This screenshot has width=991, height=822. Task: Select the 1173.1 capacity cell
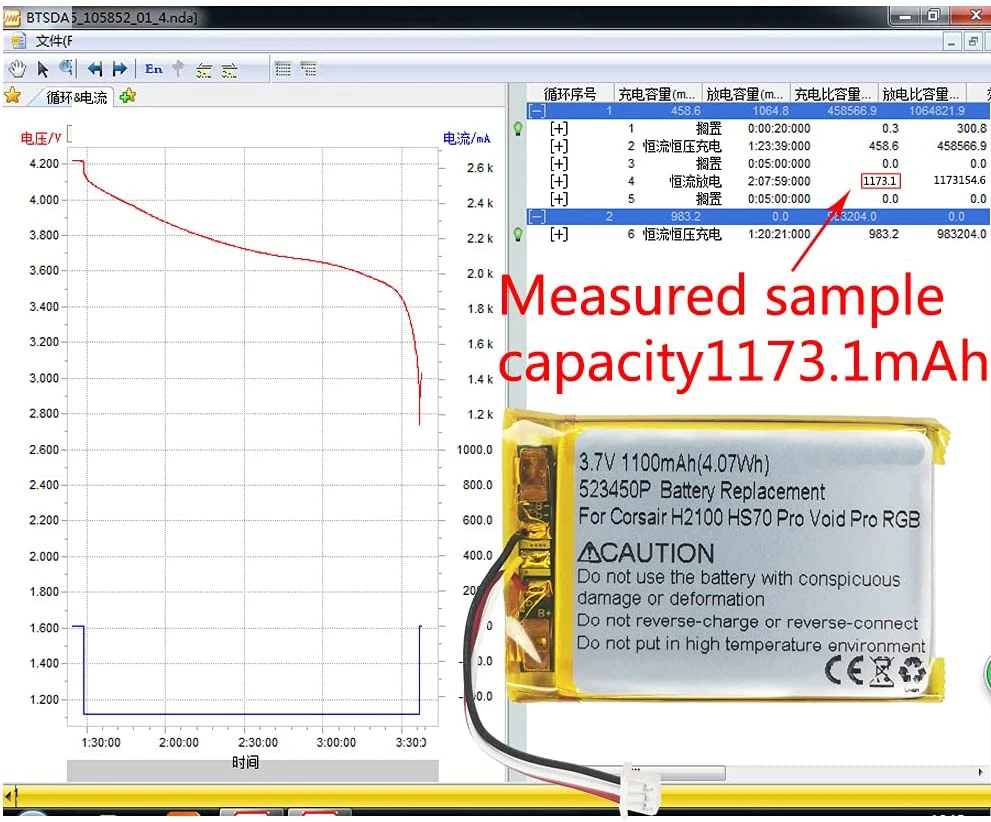(880, 181)
